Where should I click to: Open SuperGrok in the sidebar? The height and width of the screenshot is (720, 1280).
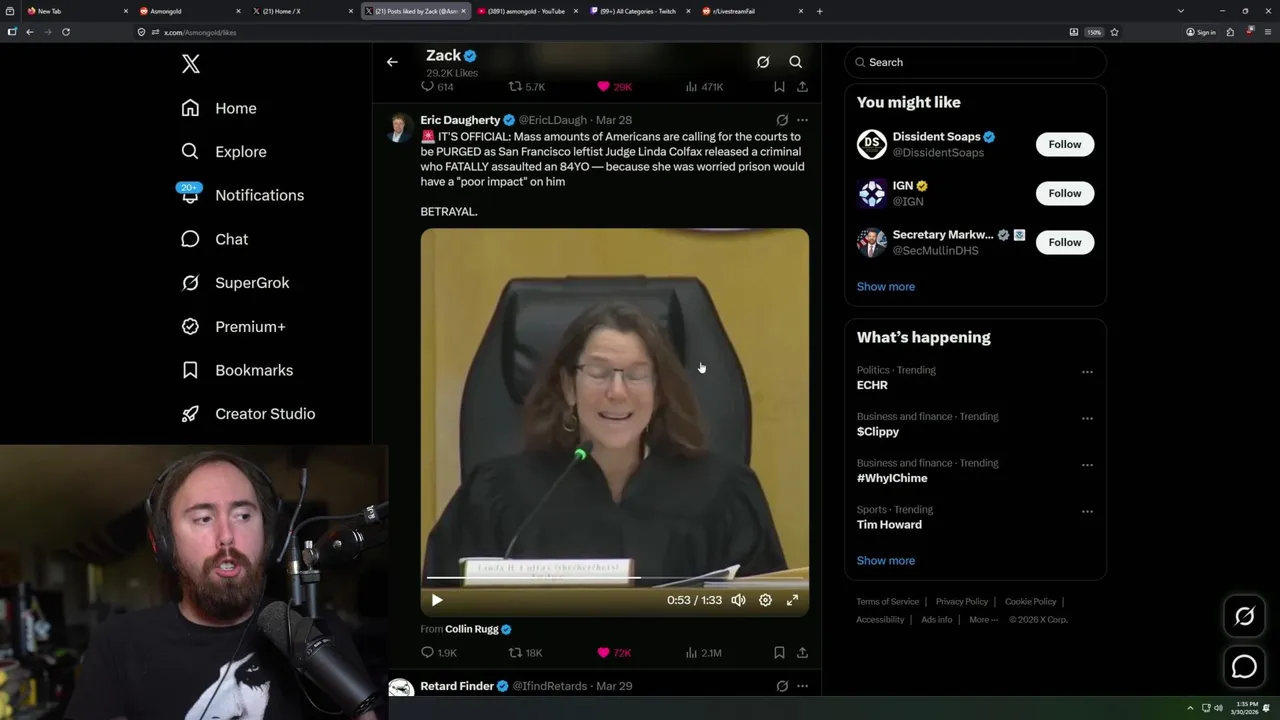235,283
